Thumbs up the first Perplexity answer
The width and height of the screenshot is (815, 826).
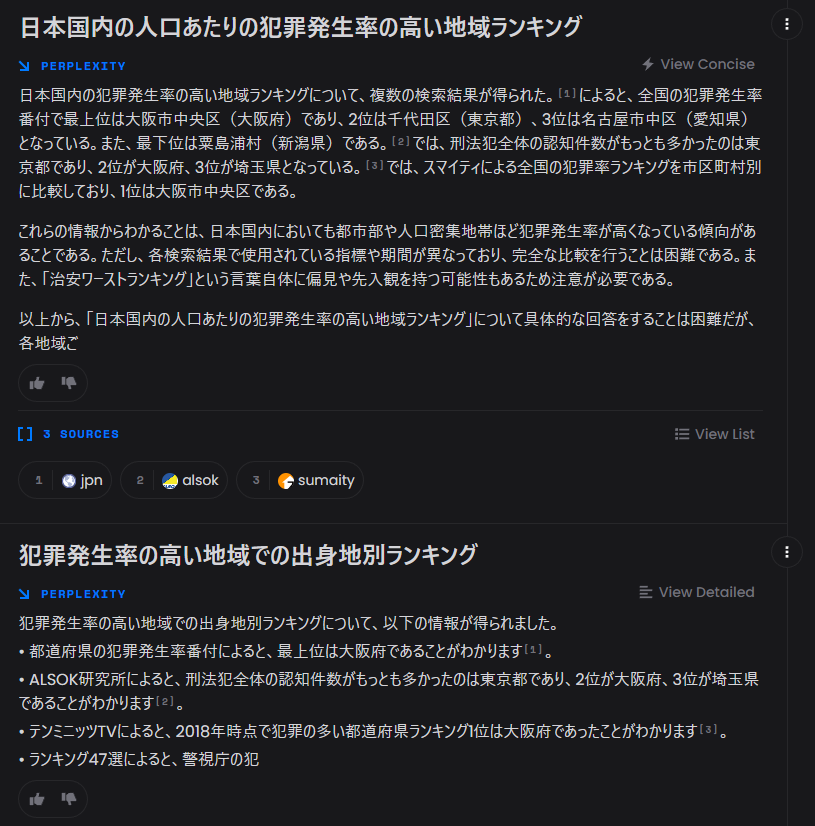[37, 383]
